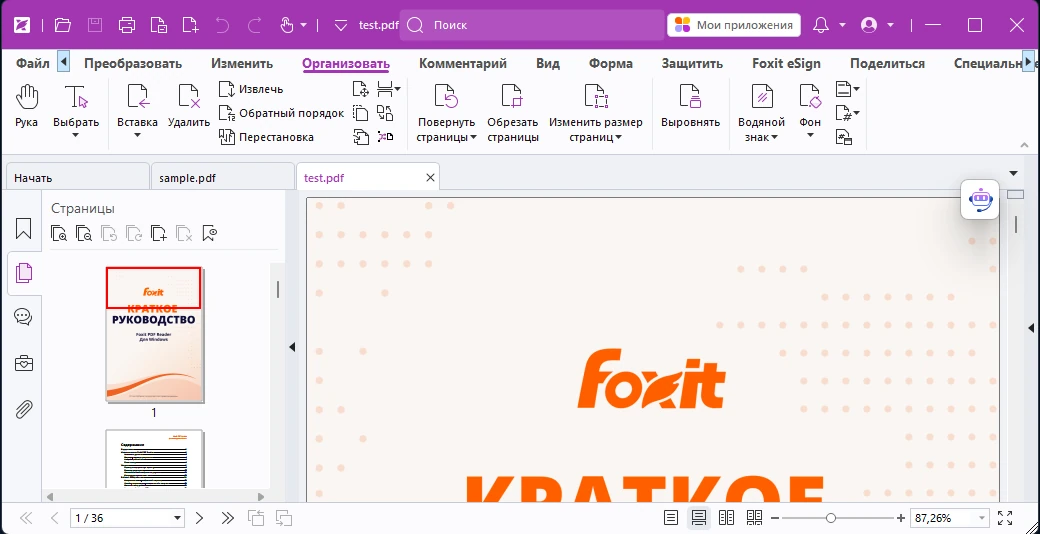This screenshot has height=534, width=1040.
Task: Click the swap pages icon in ribbon
Action: click(385, 113)
